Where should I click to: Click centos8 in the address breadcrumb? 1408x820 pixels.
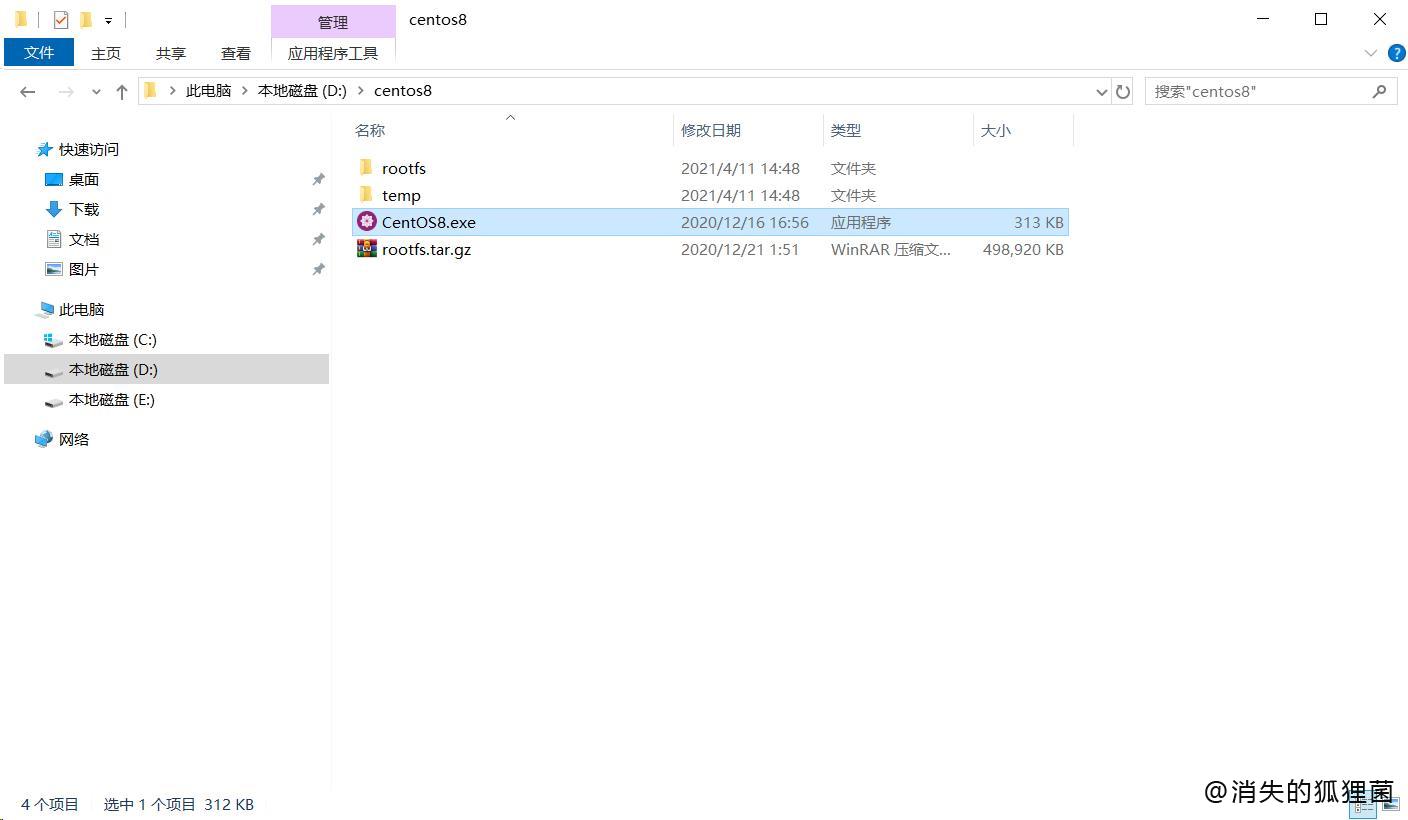(x=403, y=91)
